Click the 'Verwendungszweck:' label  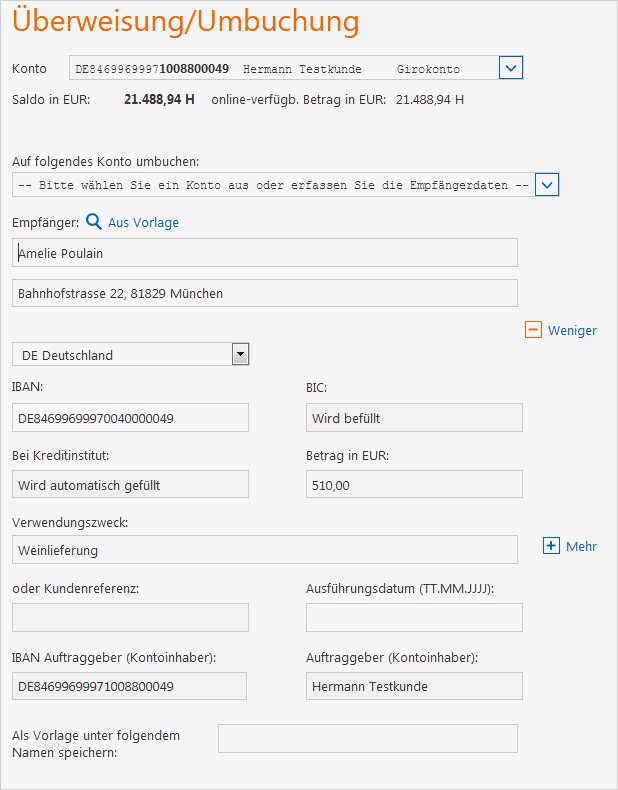[x=70, y=522]
